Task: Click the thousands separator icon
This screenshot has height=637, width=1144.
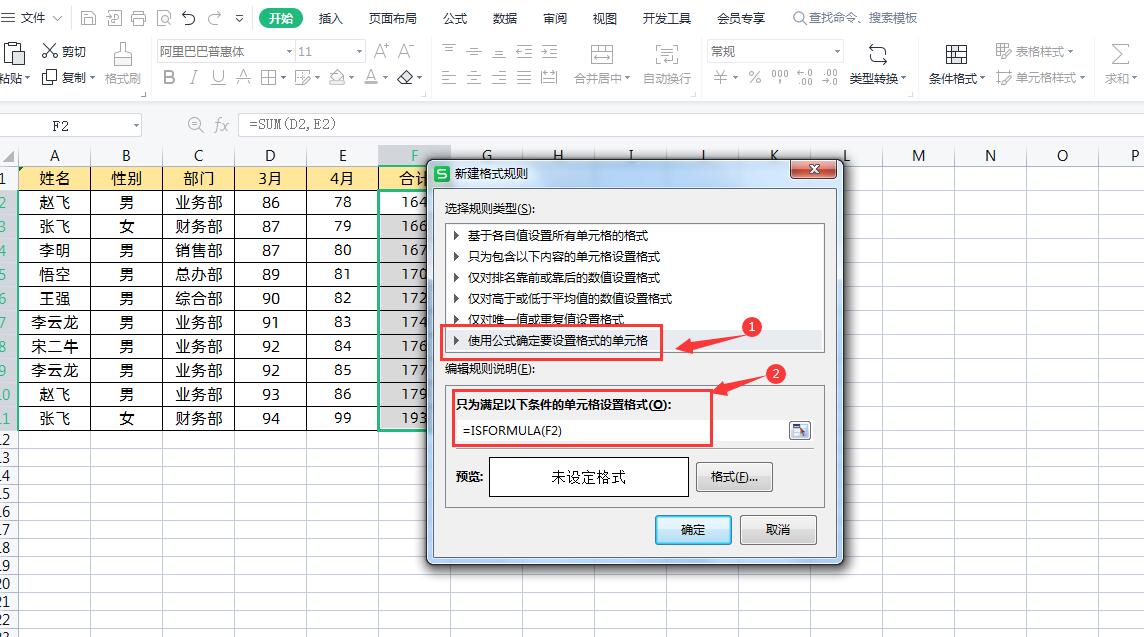Action: click(x=779, y=77)
